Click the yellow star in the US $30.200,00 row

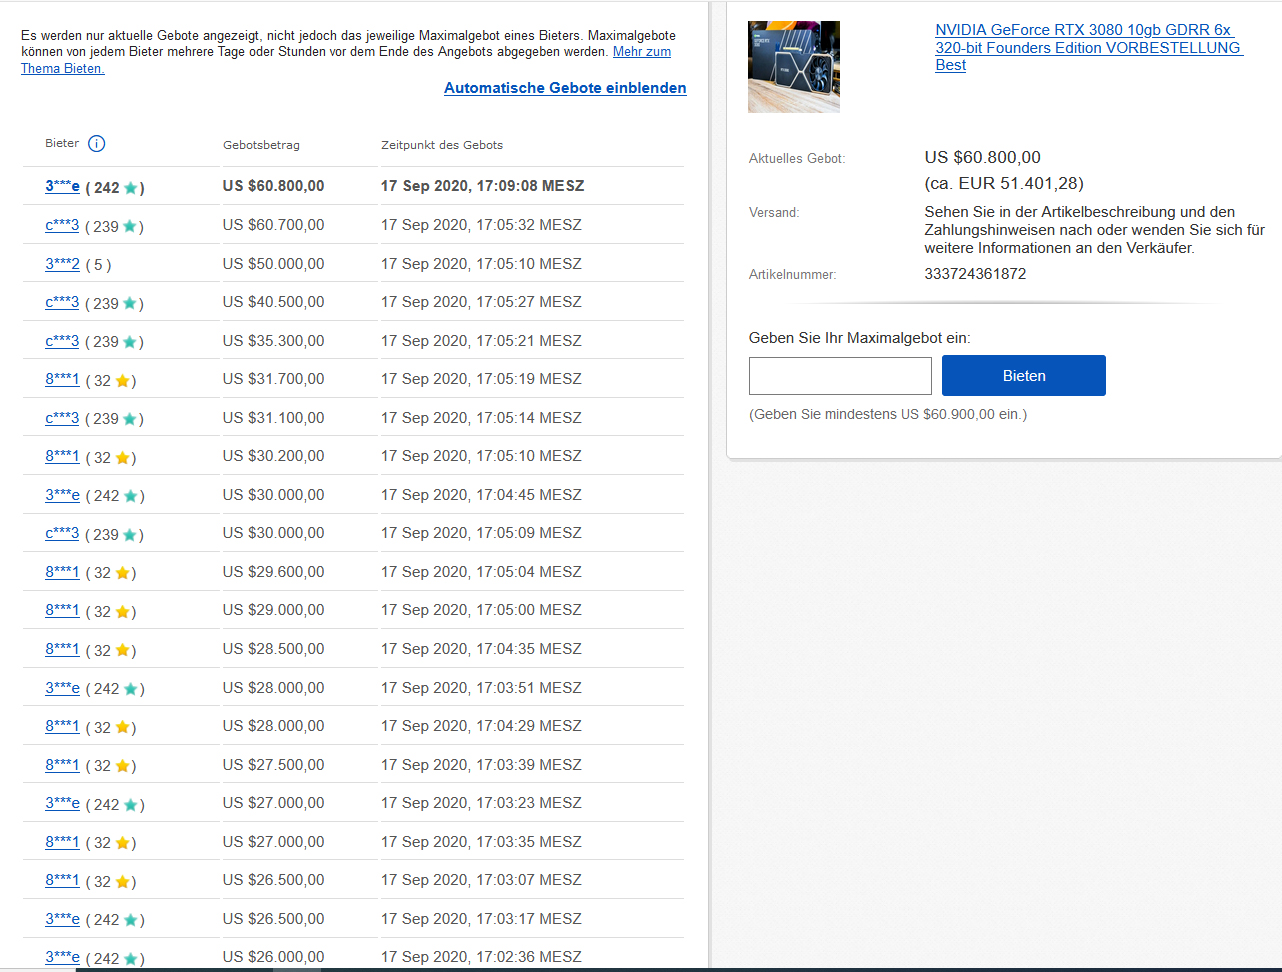click(122, 458)
